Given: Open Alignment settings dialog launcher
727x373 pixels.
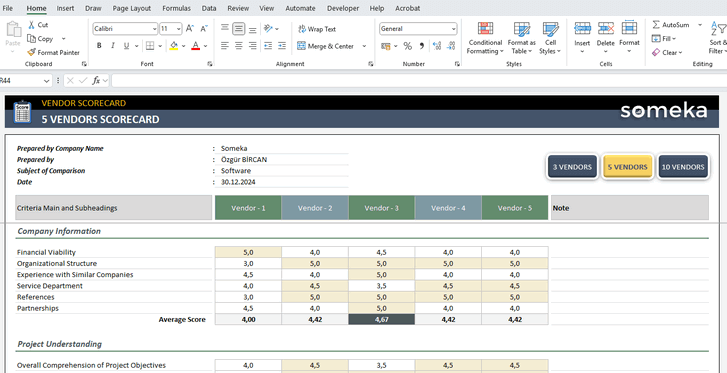Looking at the screenshot, I should (x=370, y=64).
